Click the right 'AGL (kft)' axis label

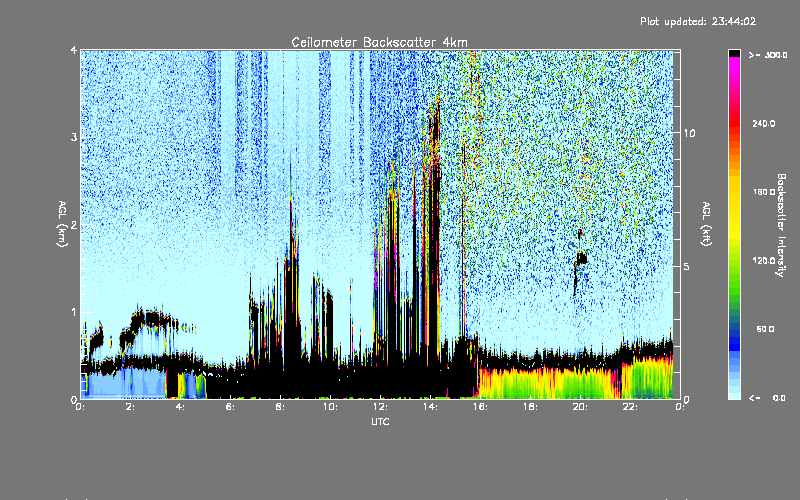[x=706, y=224]
